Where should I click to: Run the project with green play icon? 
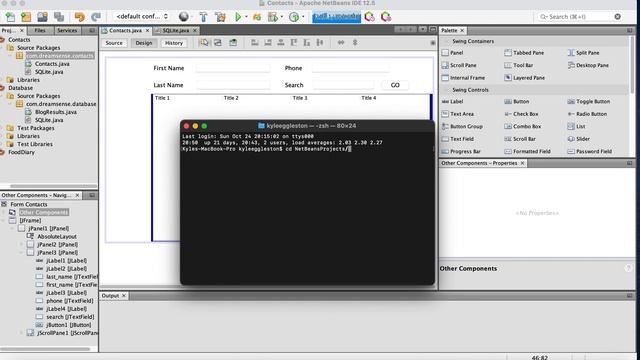(238, 17)
